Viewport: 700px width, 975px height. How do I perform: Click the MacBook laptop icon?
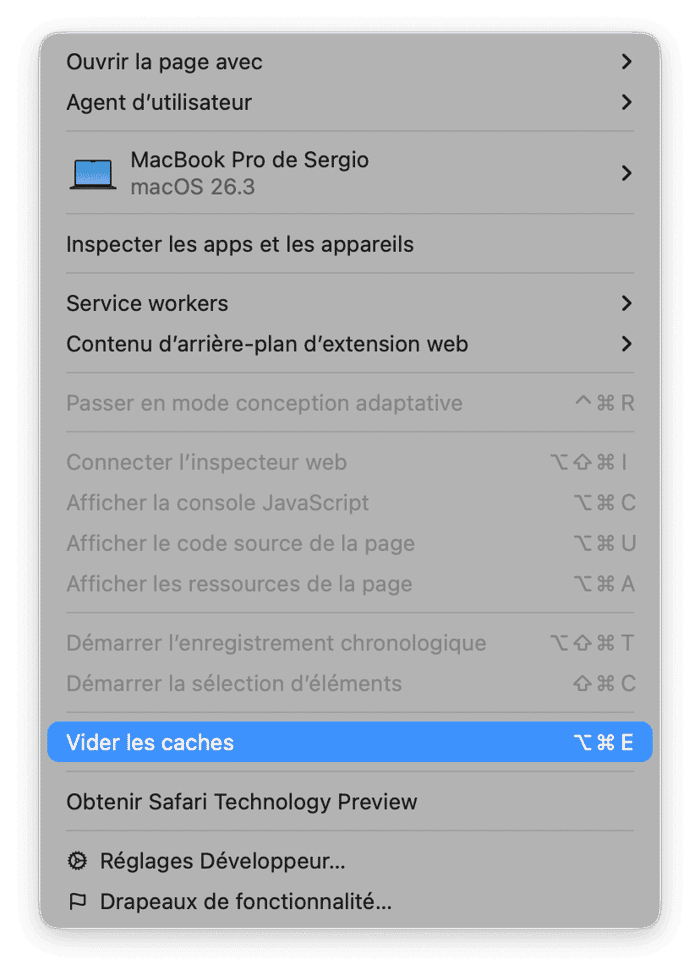point(94,172)
